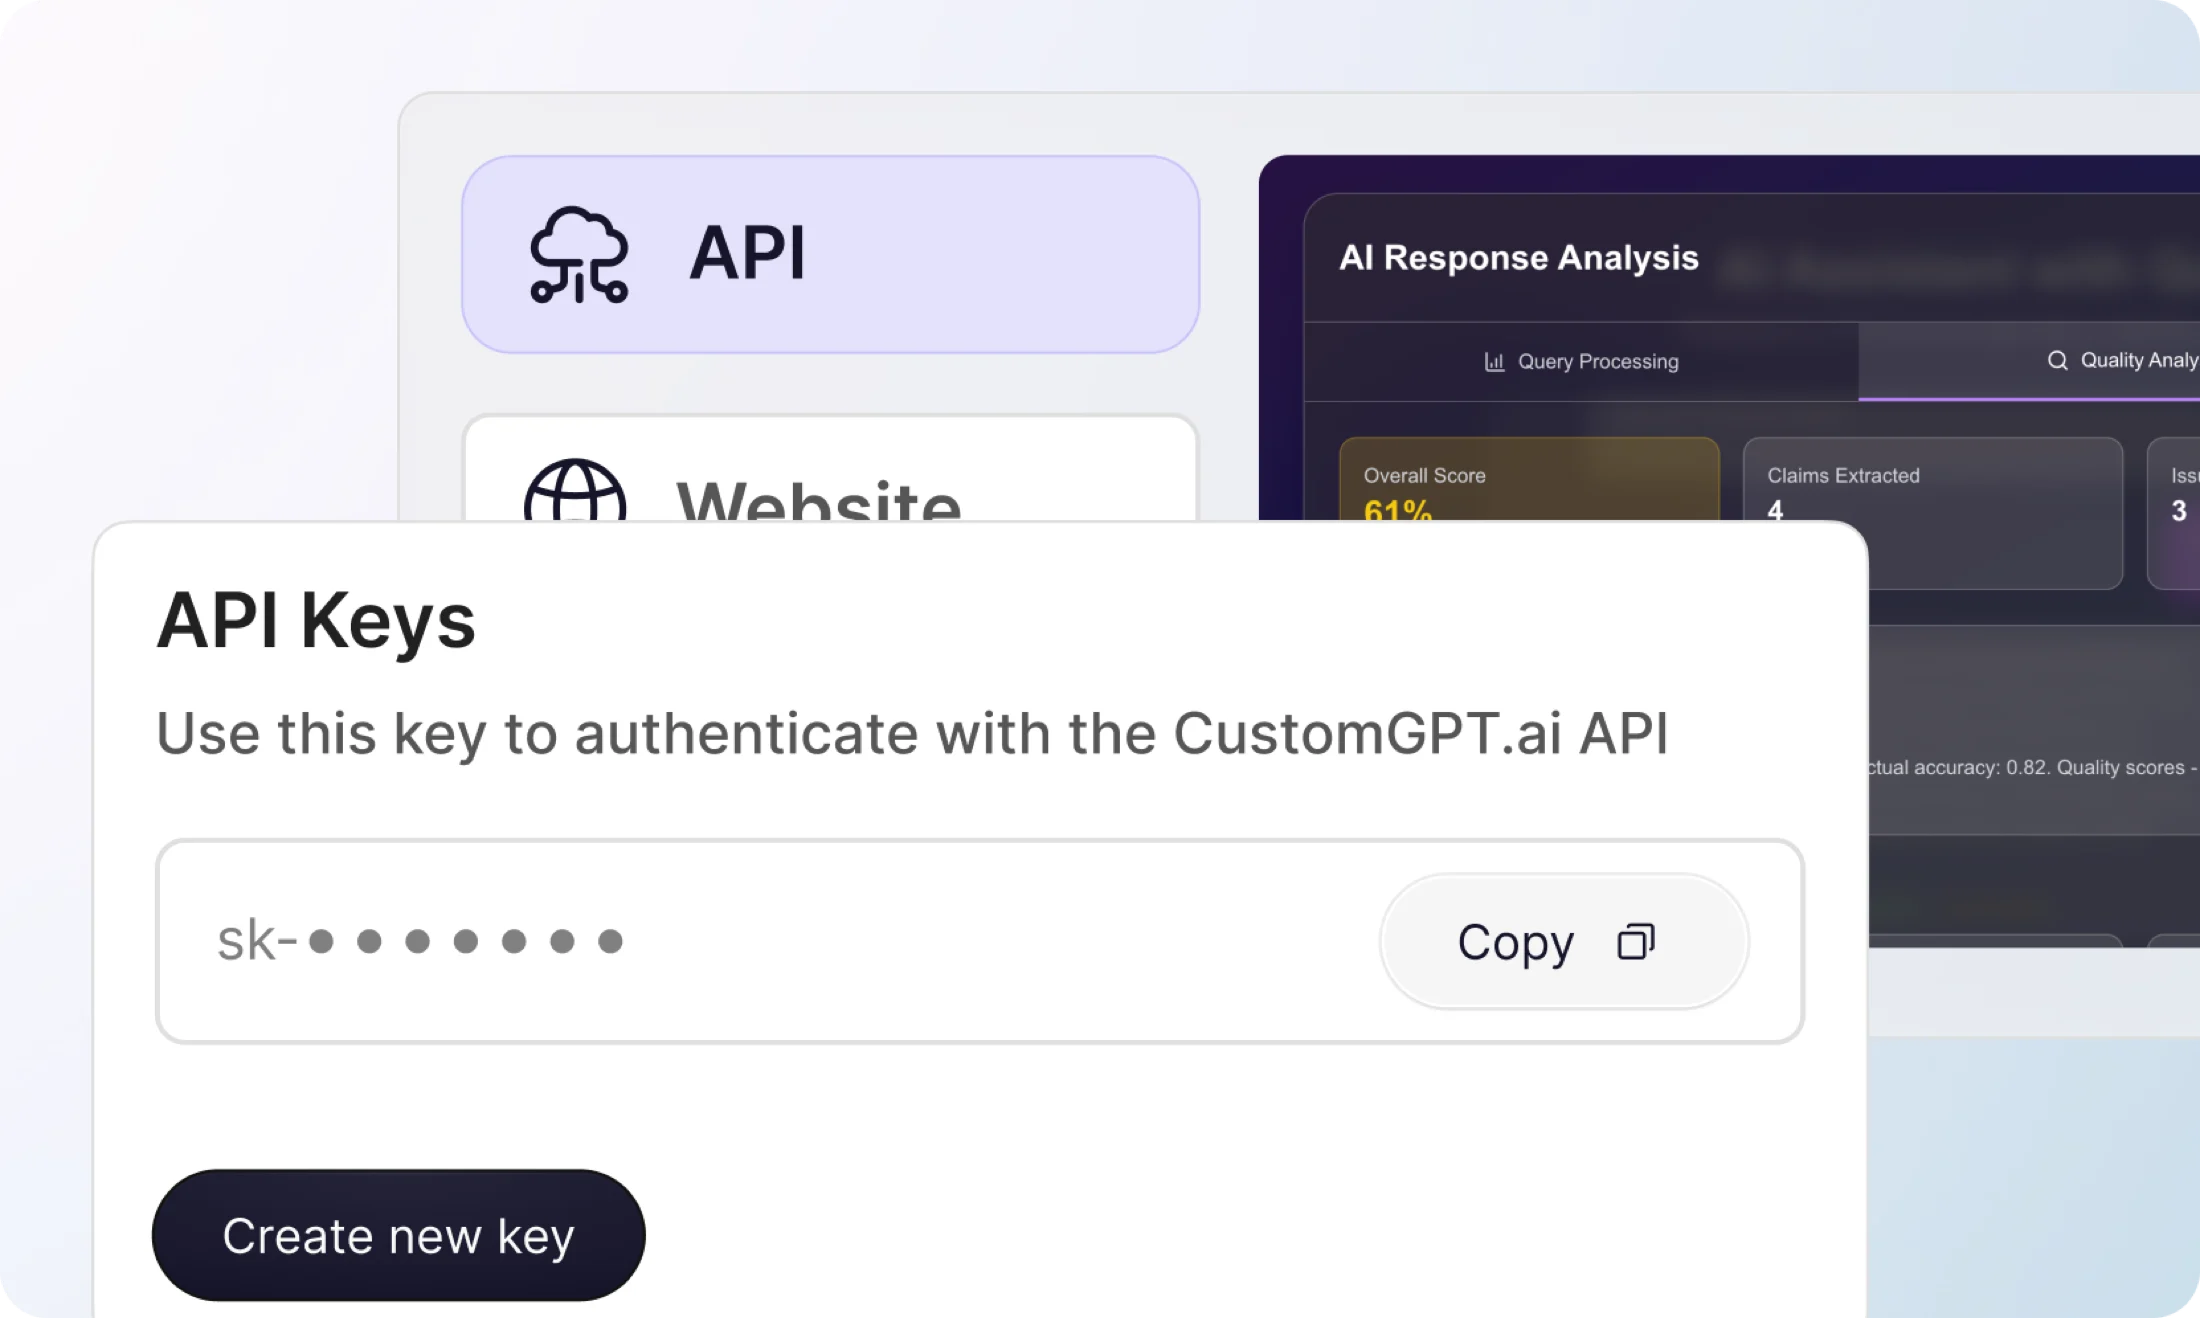Click the bar chart icon on Query Processing
The height and width of the screenshot is (1318, 2200).
tap(1494, 362)
